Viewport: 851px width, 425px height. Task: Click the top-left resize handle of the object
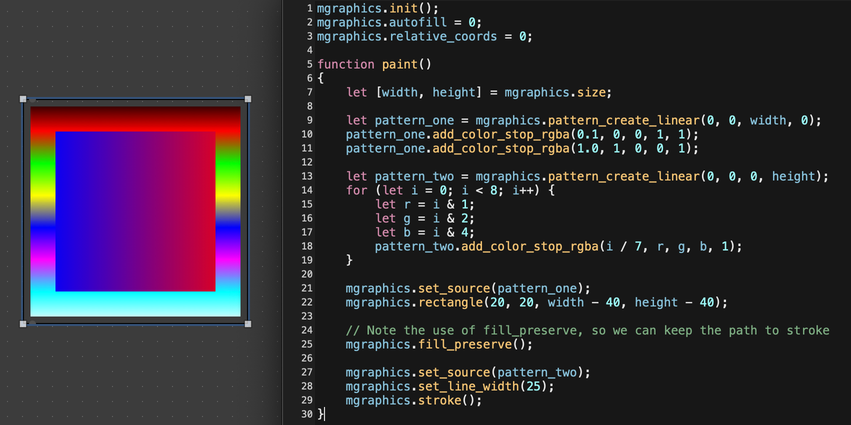(x=23, y=100)
